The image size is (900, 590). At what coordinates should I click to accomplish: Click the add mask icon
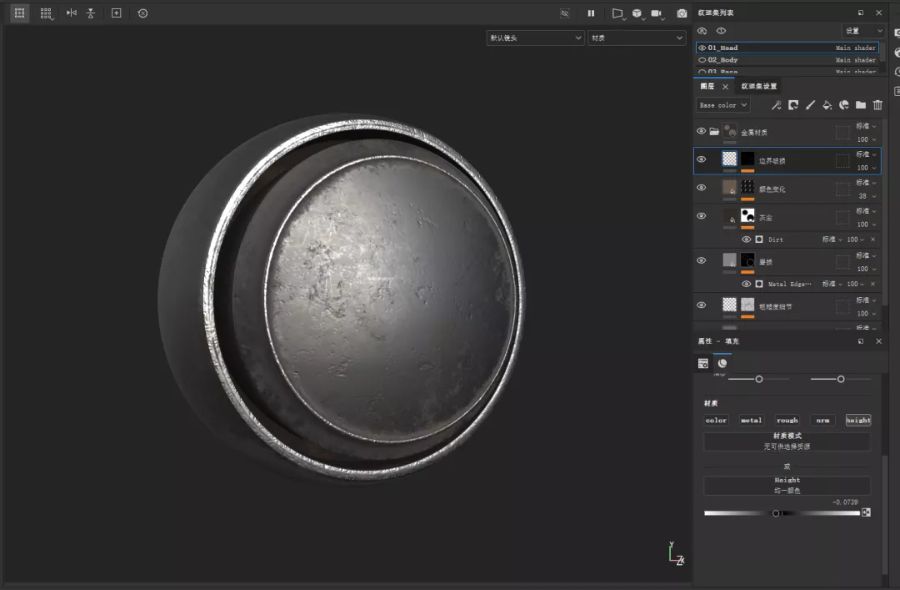793,105
